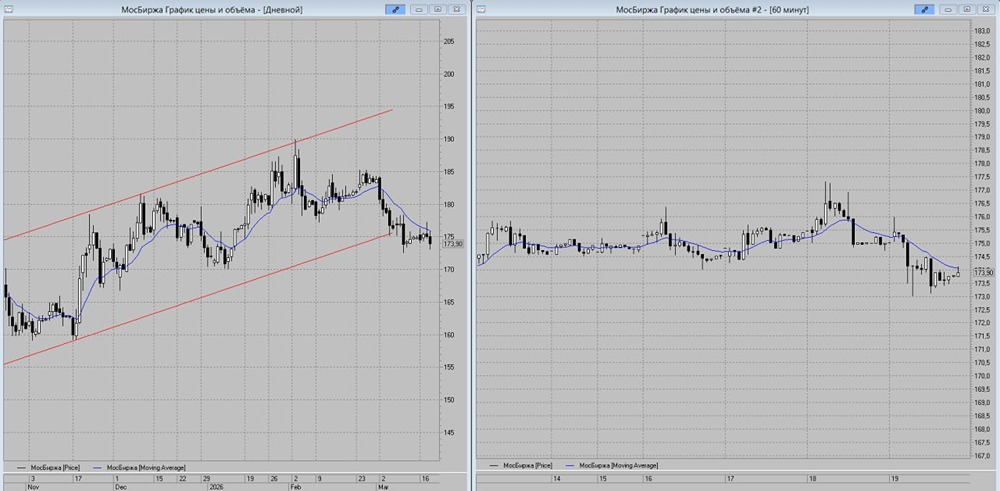Click date label '23' on daily time axis
Screen dimensions: 1000x491
click(x=361, y=478)
